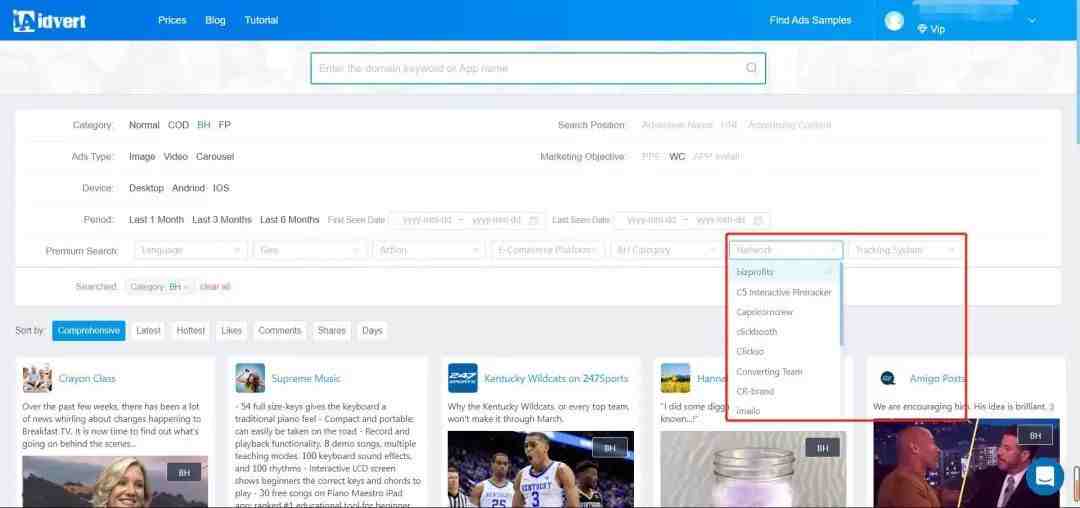
Task: Click the First Seen Date start field
Action: pos(427,220)
